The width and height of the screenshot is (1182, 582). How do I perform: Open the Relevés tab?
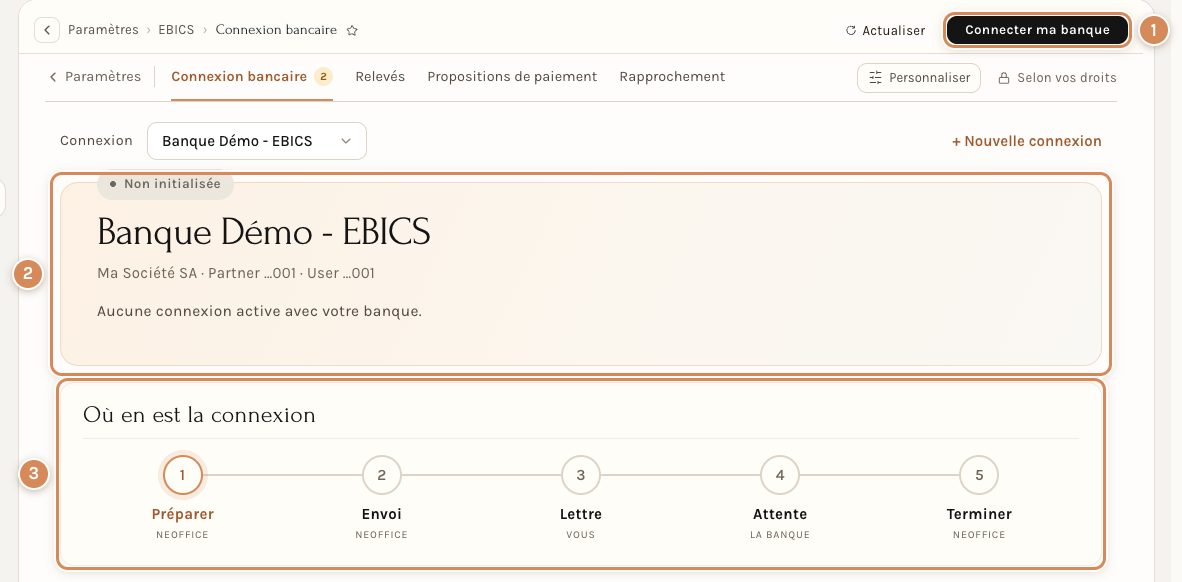pos(380,77)
